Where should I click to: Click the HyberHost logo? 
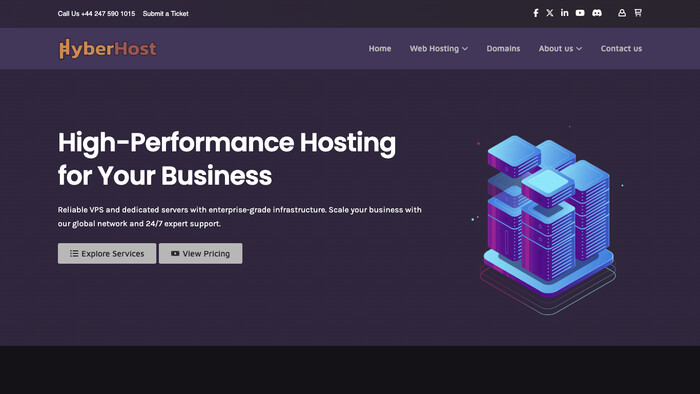pos(108,49)
